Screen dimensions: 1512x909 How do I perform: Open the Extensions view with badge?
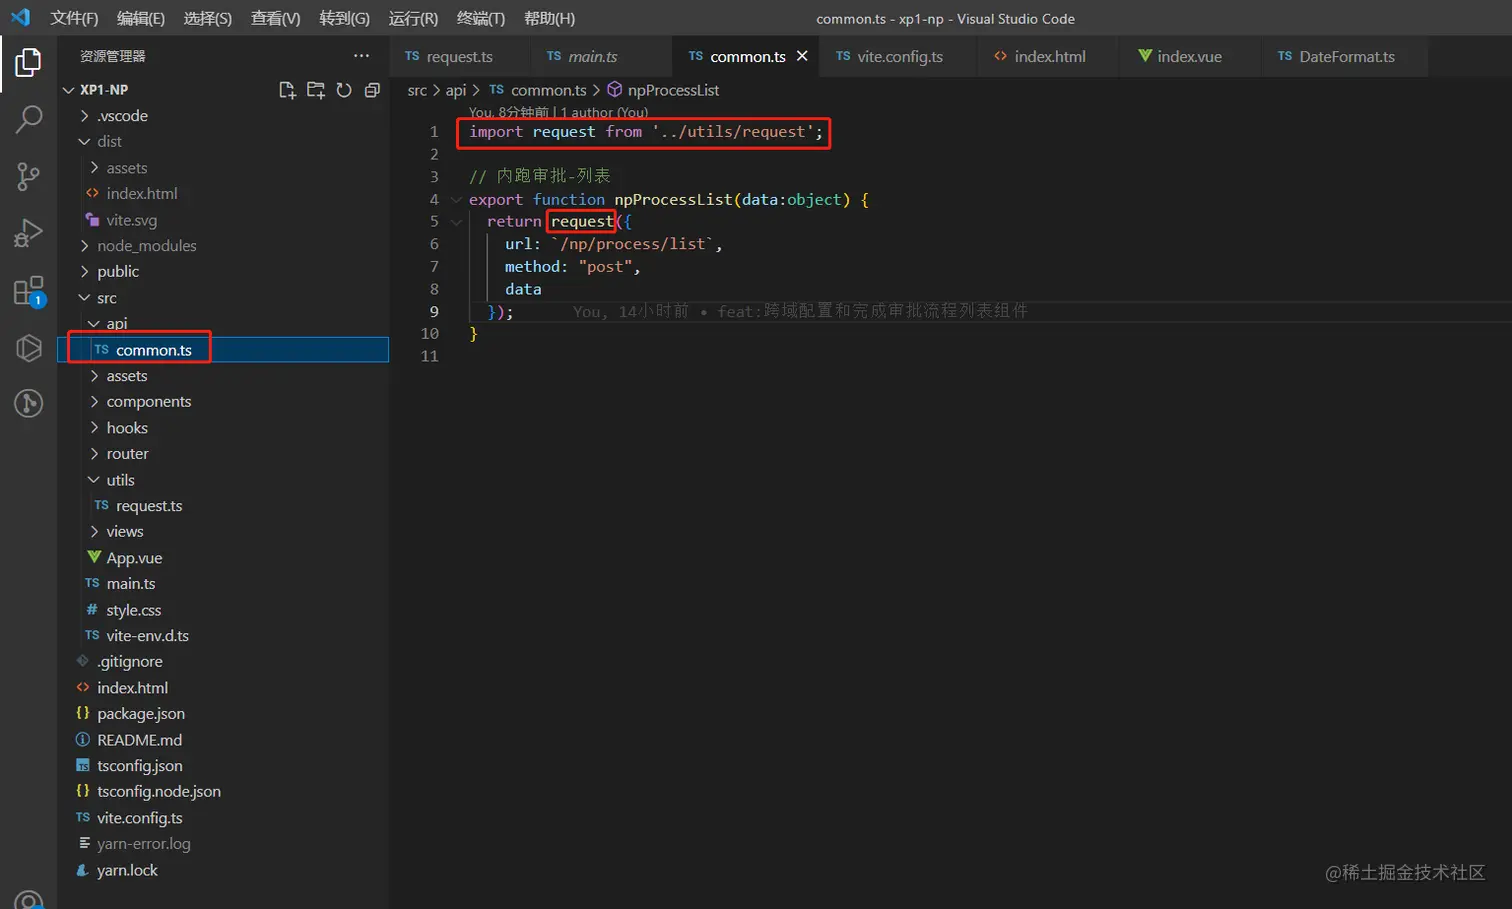click(28, 291)
